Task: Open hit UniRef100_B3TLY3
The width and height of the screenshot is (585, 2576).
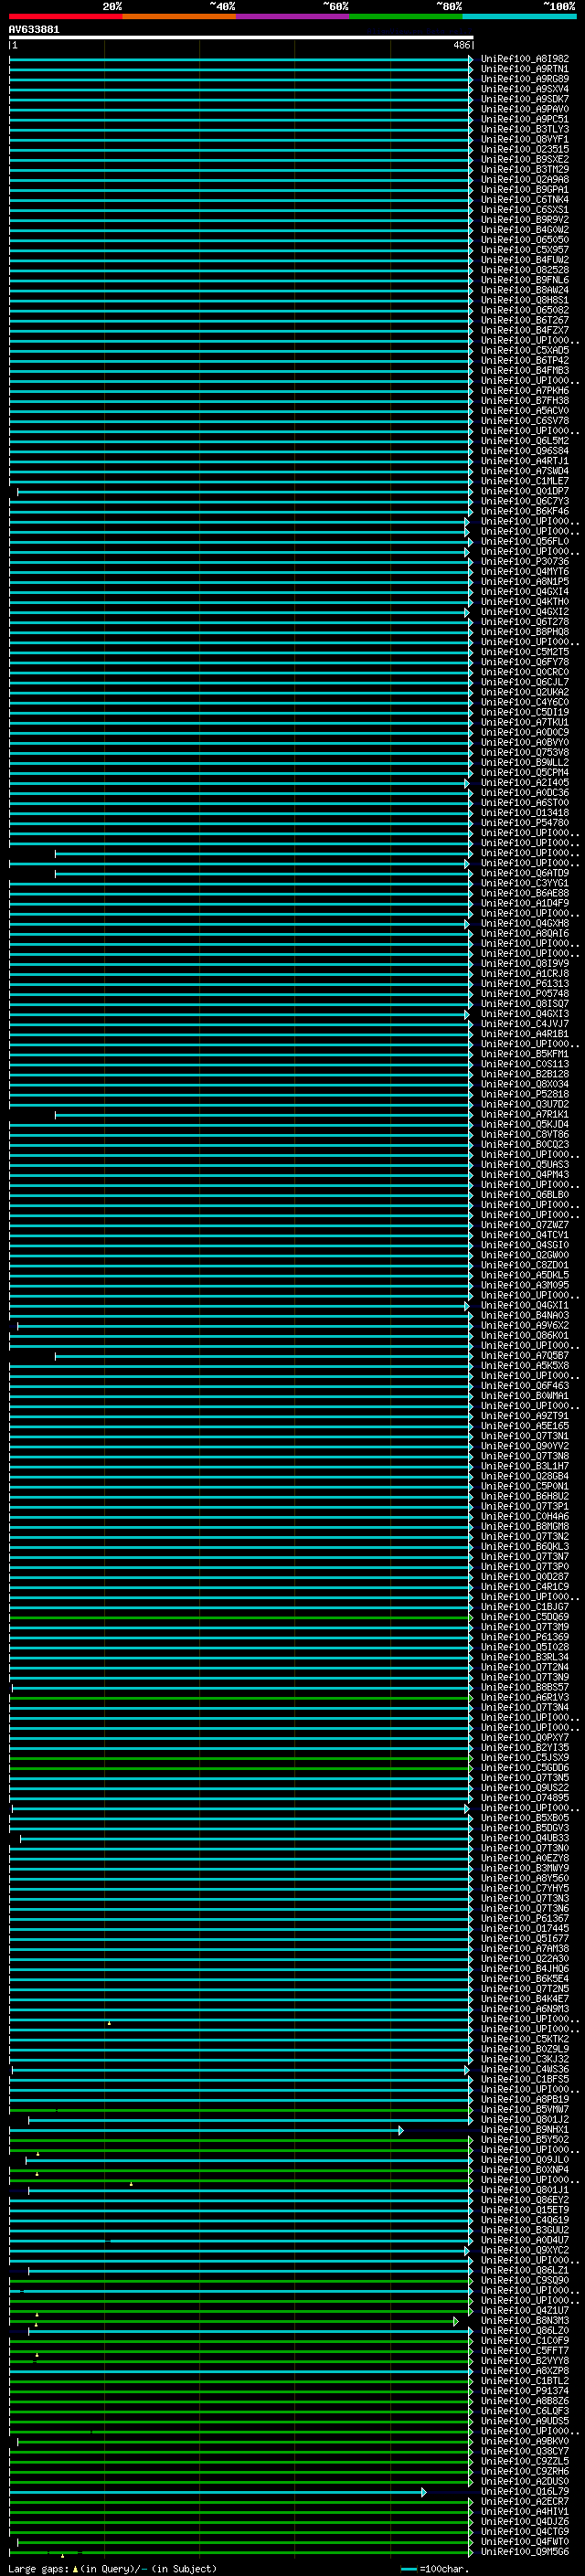Action: 524,129
